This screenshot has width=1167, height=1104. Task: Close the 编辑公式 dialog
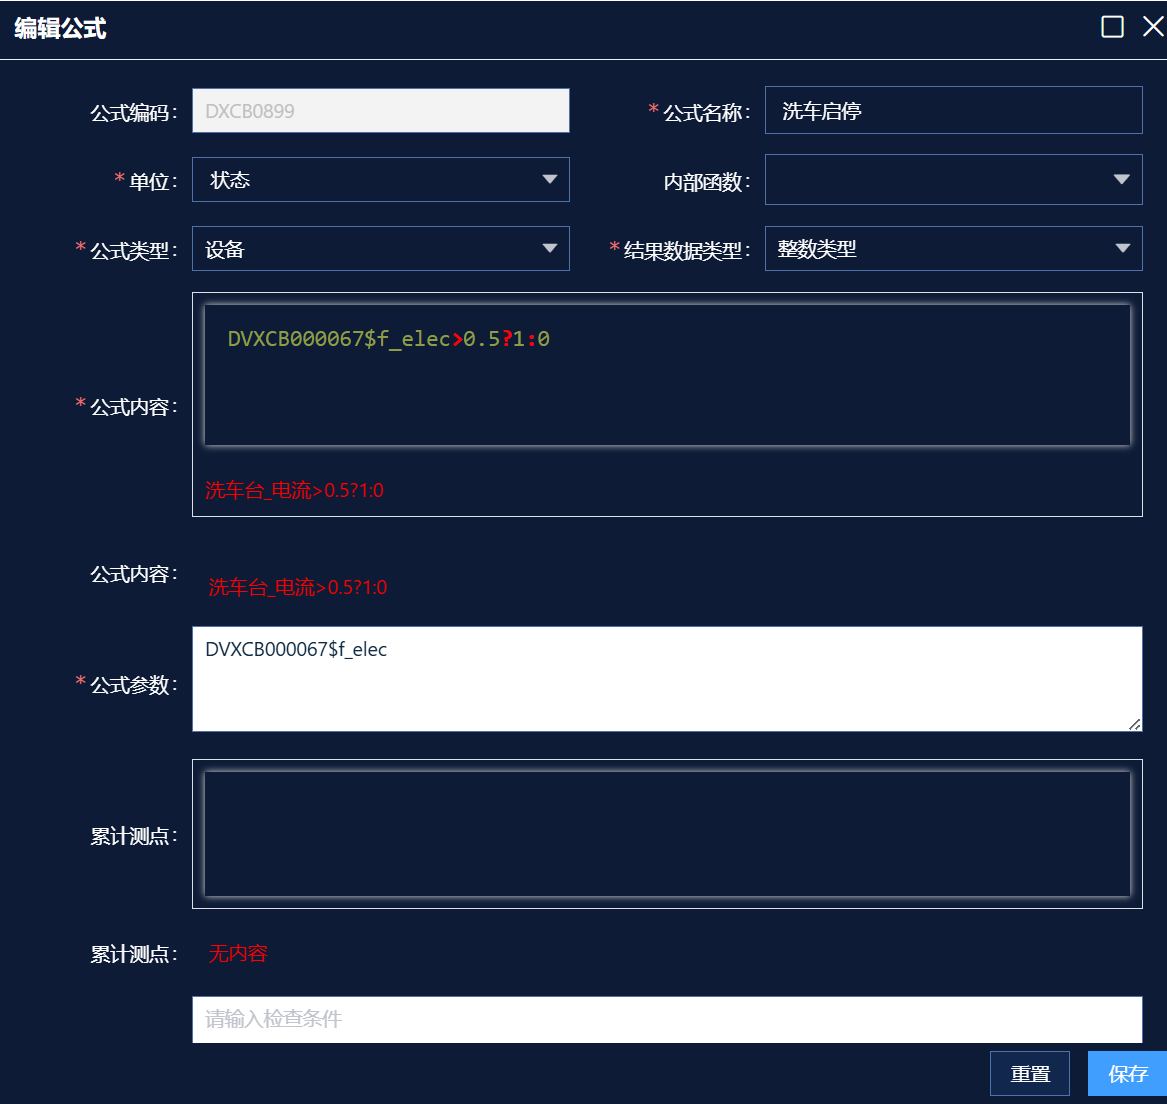click(x=1153, y=27)
